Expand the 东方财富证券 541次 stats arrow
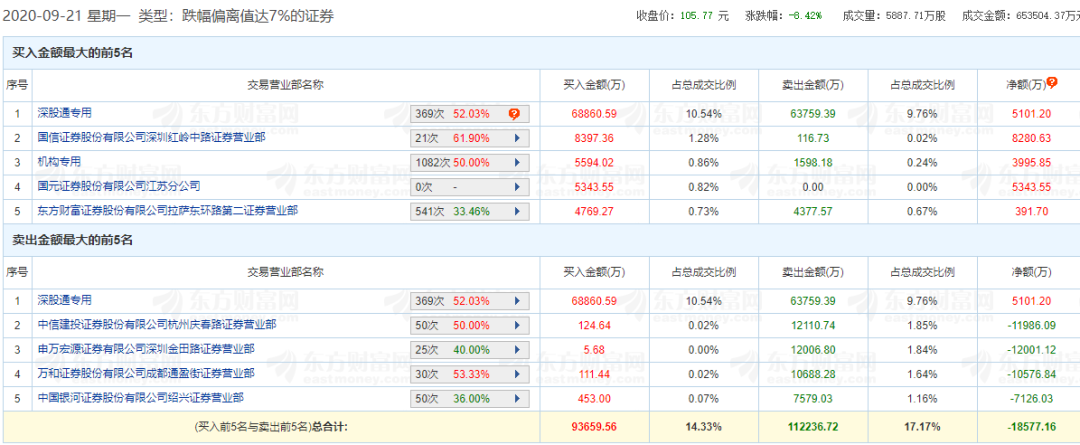Viewport: 1080px width, 445px height. (x=517, y=211)
